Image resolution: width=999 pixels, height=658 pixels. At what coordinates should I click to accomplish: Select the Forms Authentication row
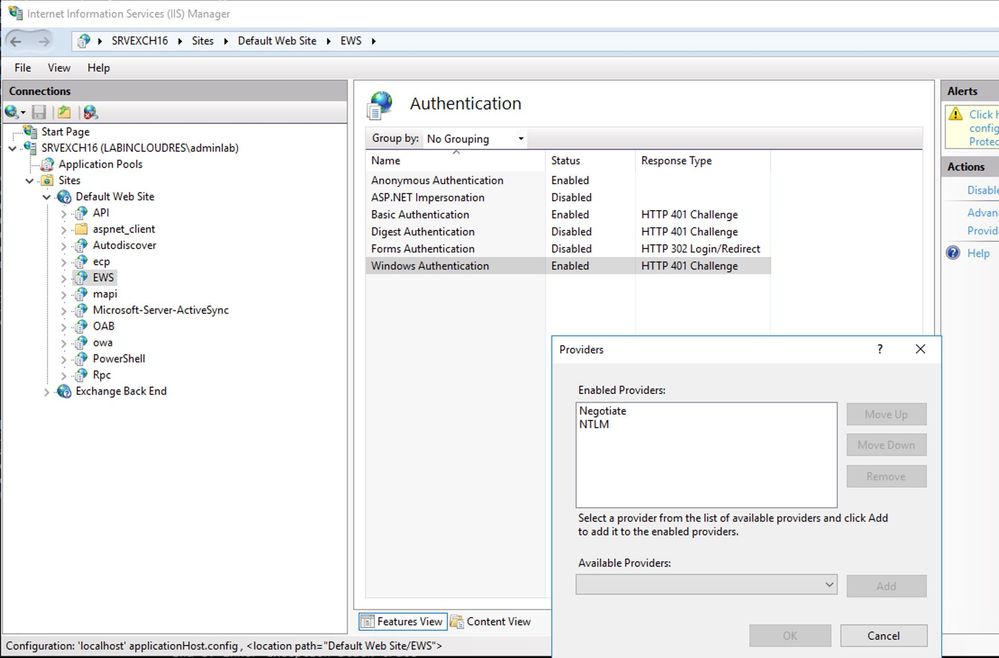click(x=568, y=249)
